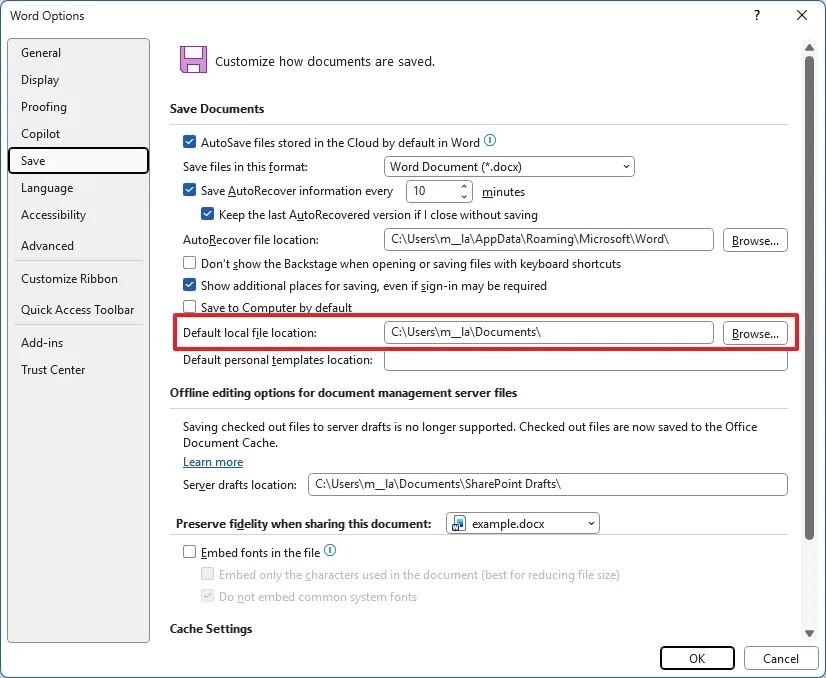The height and width of the screenshot is (678, 826).
Task: Enable Embed fonts in the file
Action: coord(189,551)
